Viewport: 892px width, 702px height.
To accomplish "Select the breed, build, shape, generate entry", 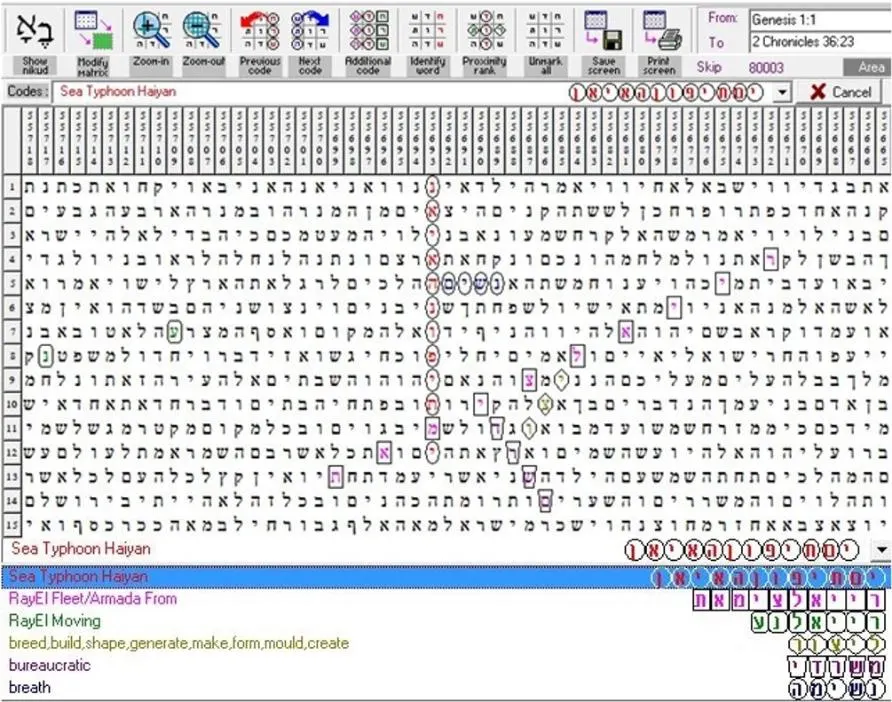I will (446, 643).
